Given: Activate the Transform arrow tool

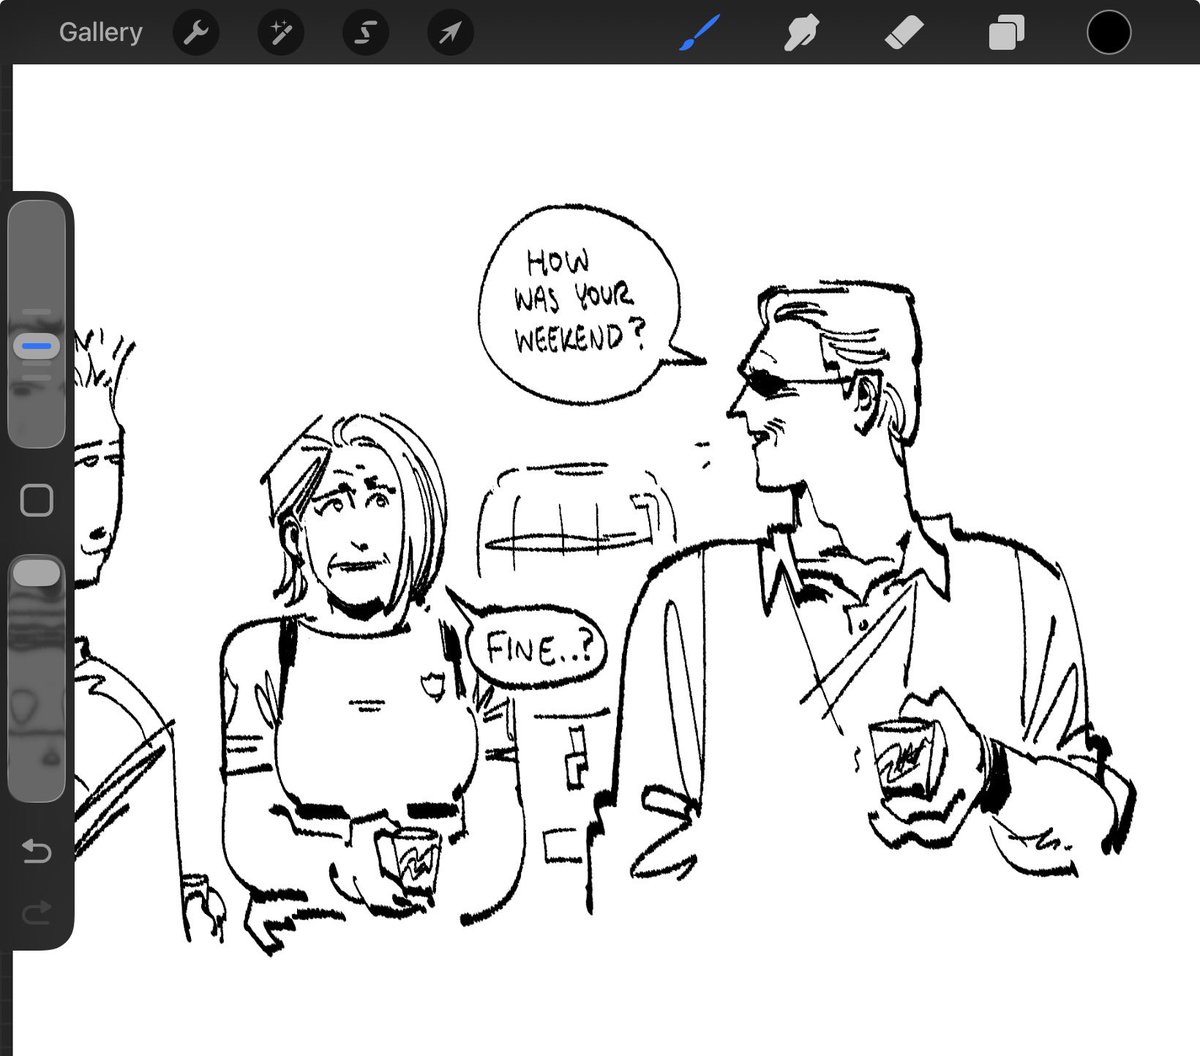Looking at the screenshot, I should 450,33.
